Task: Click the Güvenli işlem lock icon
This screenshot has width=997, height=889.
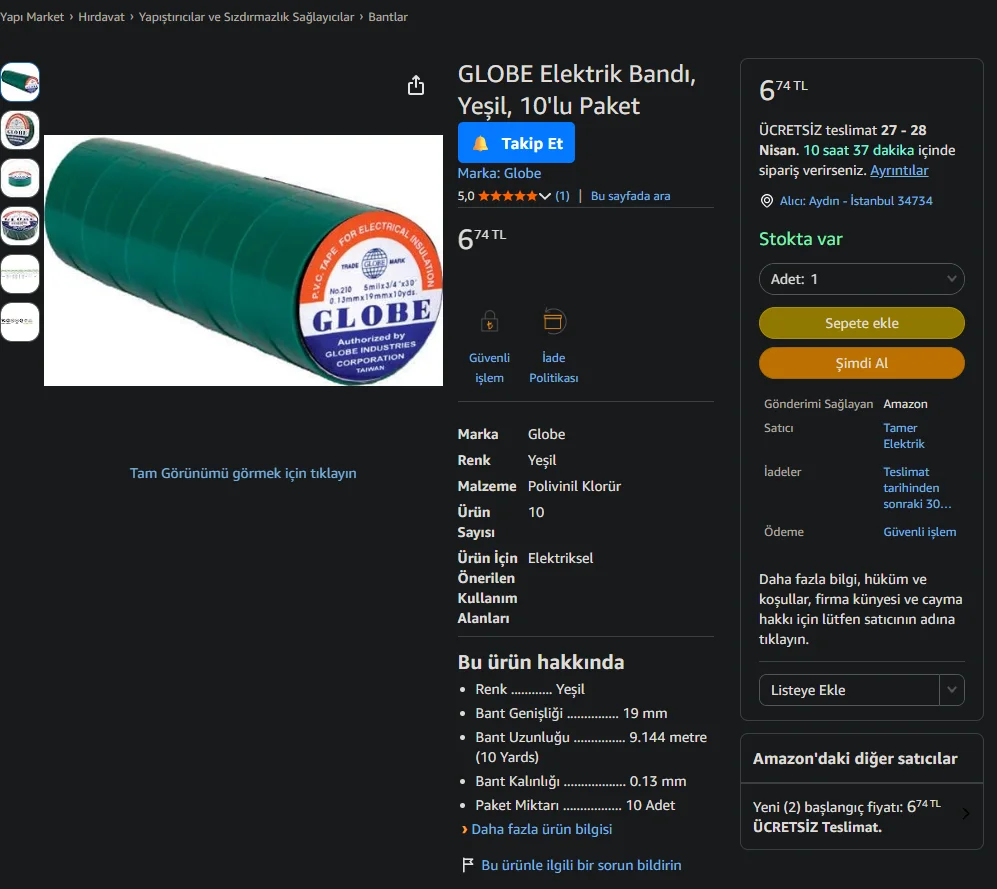Action: click(489, 322)
